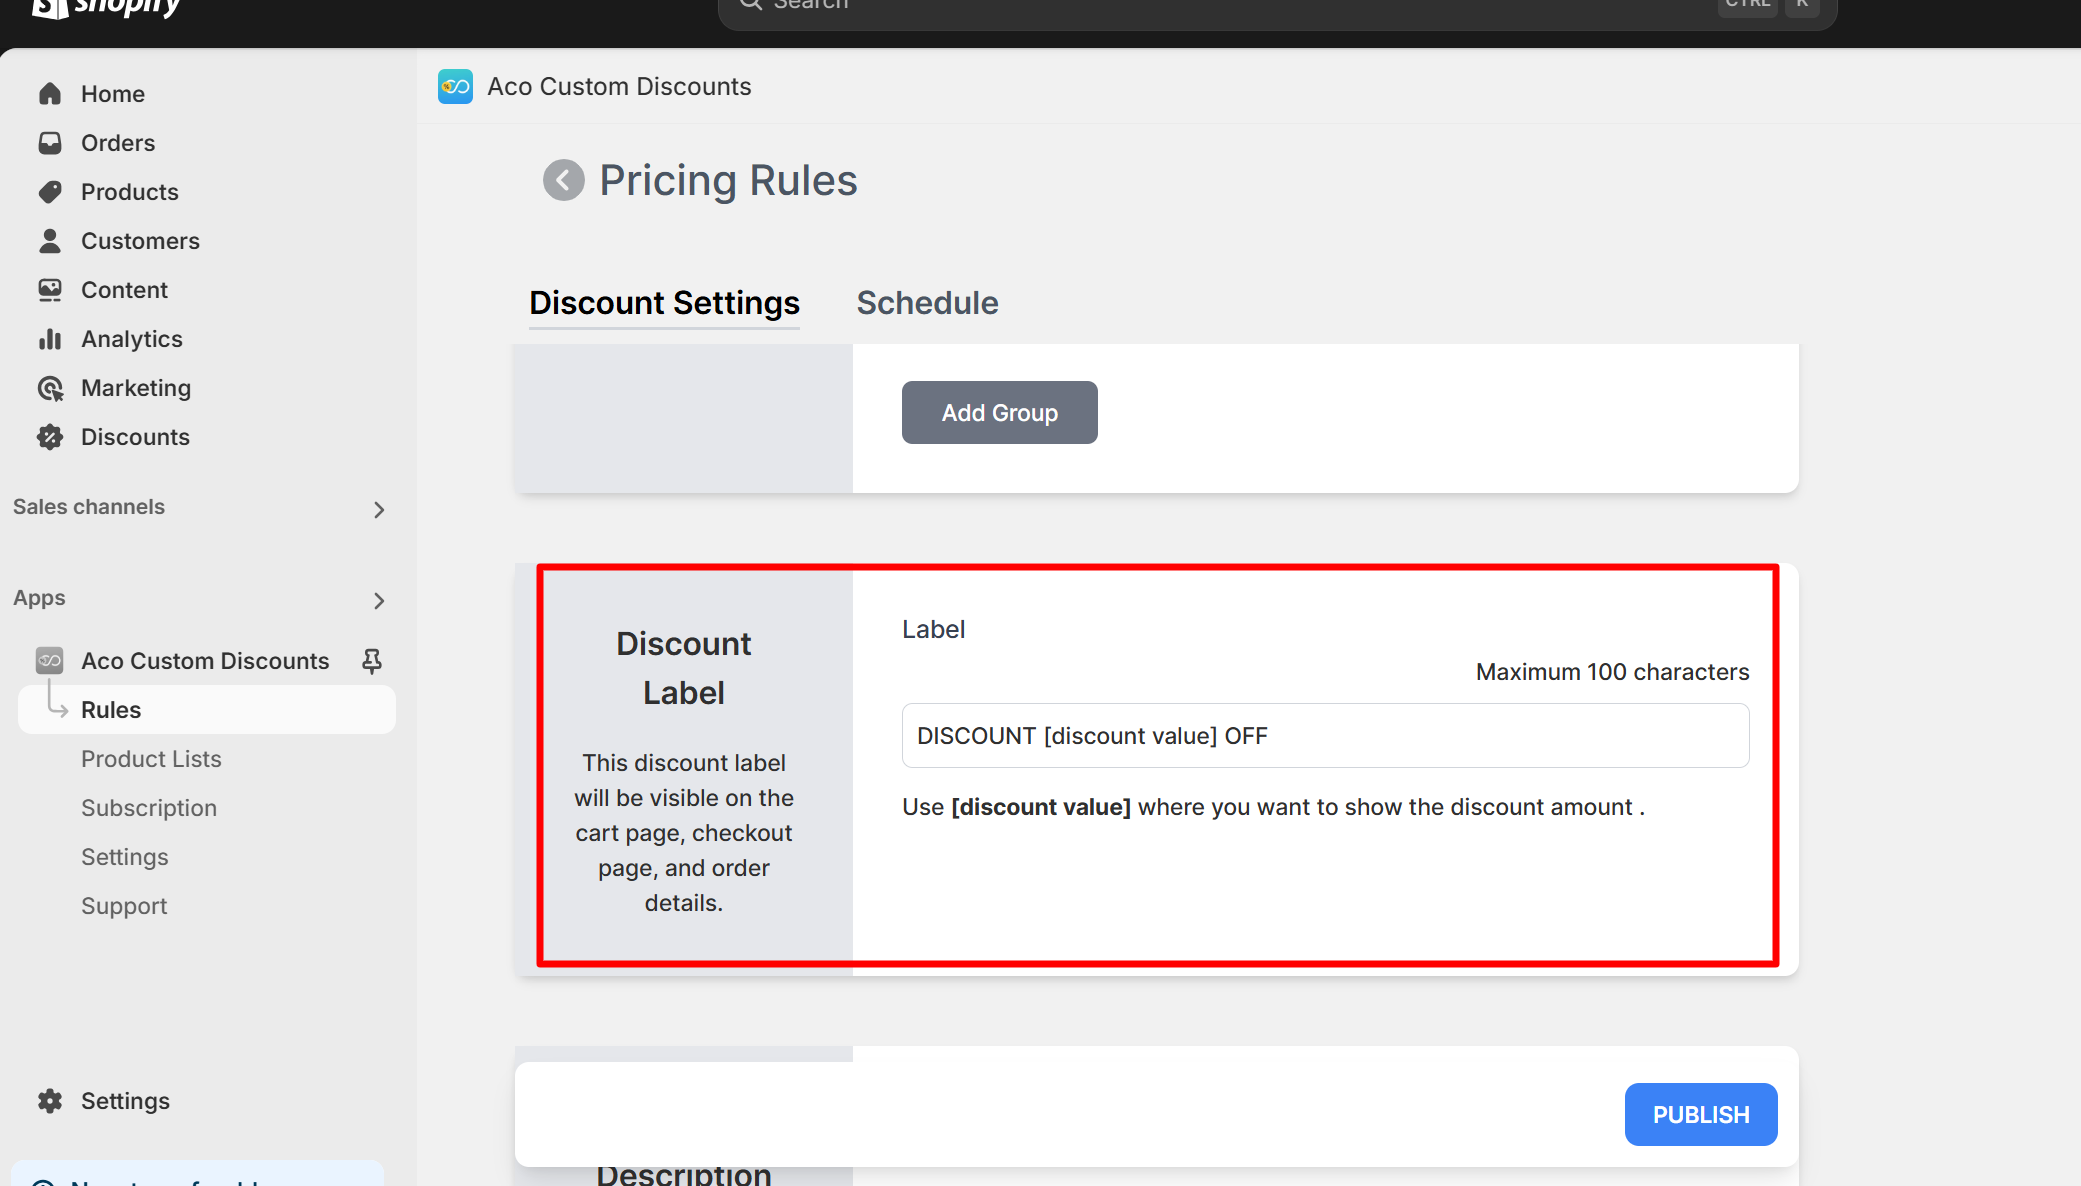This screenshot has height=1186, width=2081.
Task: Select Discount Settings tab
Action: pos(664,303)
